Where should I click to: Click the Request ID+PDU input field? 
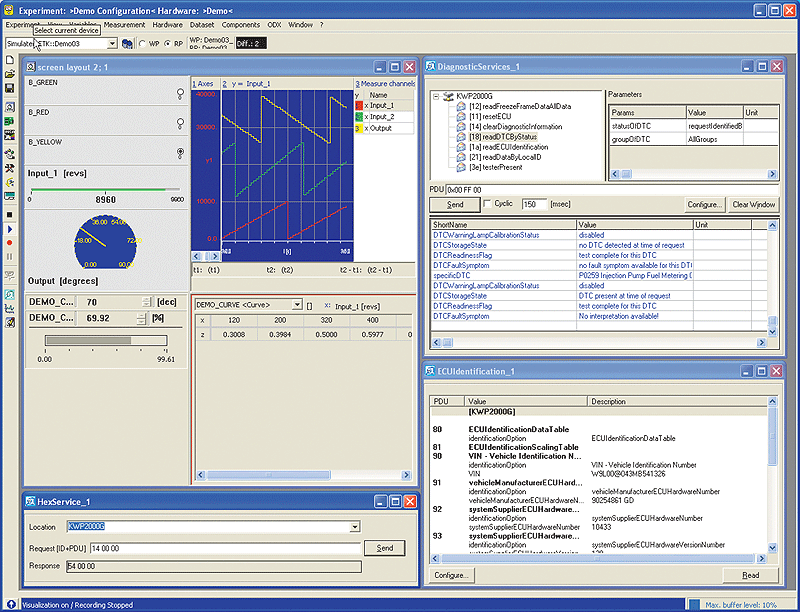pos(226,549)
